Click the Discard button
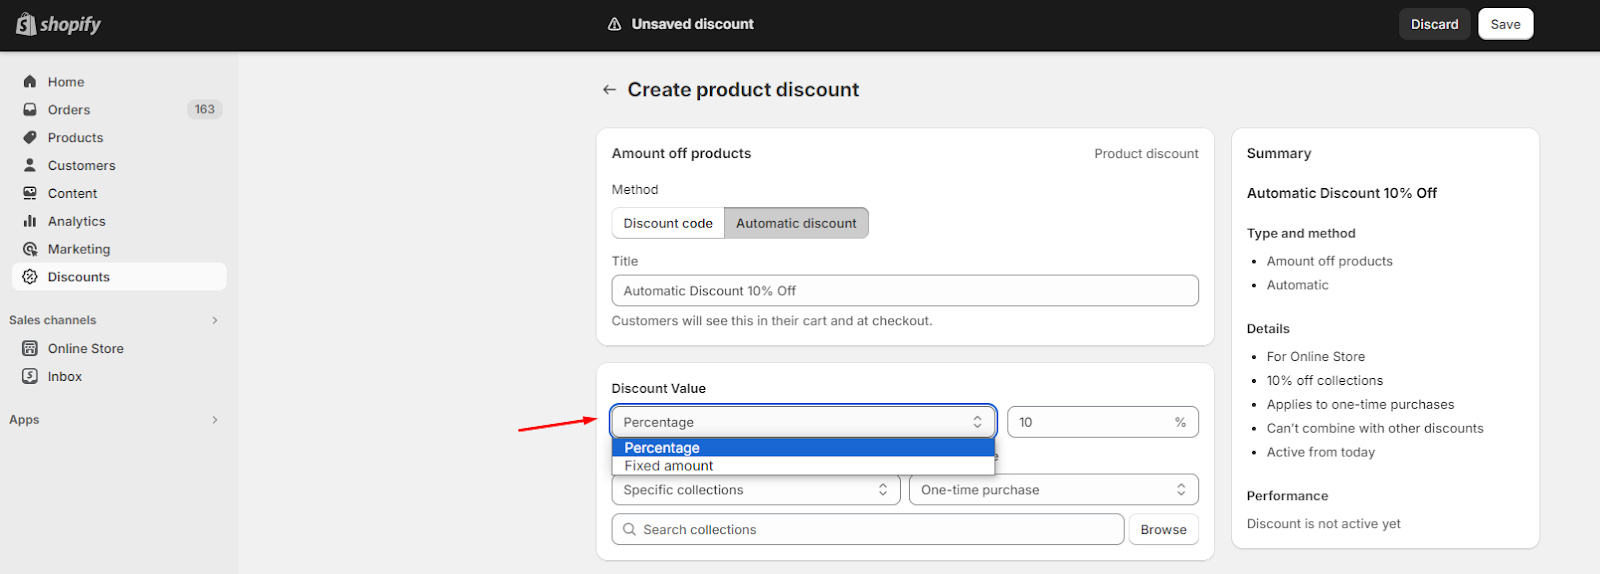 coord(1435,24)
